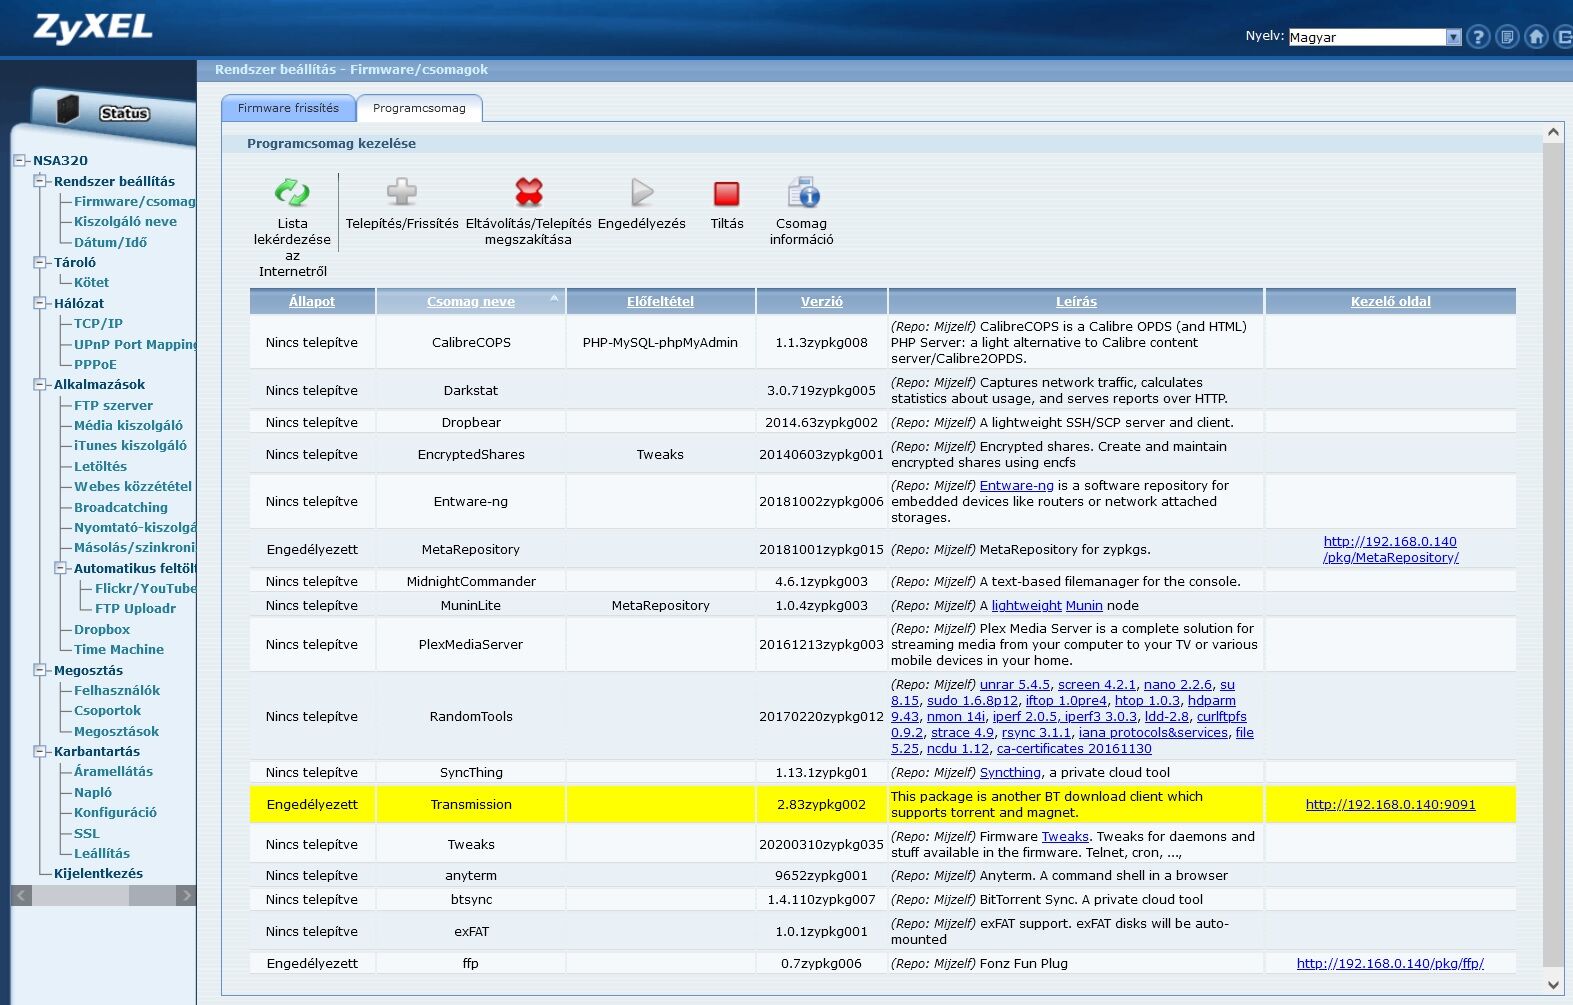Viewport: 1573px width, 1005px height.
Task: Sort by the Csomag neve column header
Action: (471, 301)
